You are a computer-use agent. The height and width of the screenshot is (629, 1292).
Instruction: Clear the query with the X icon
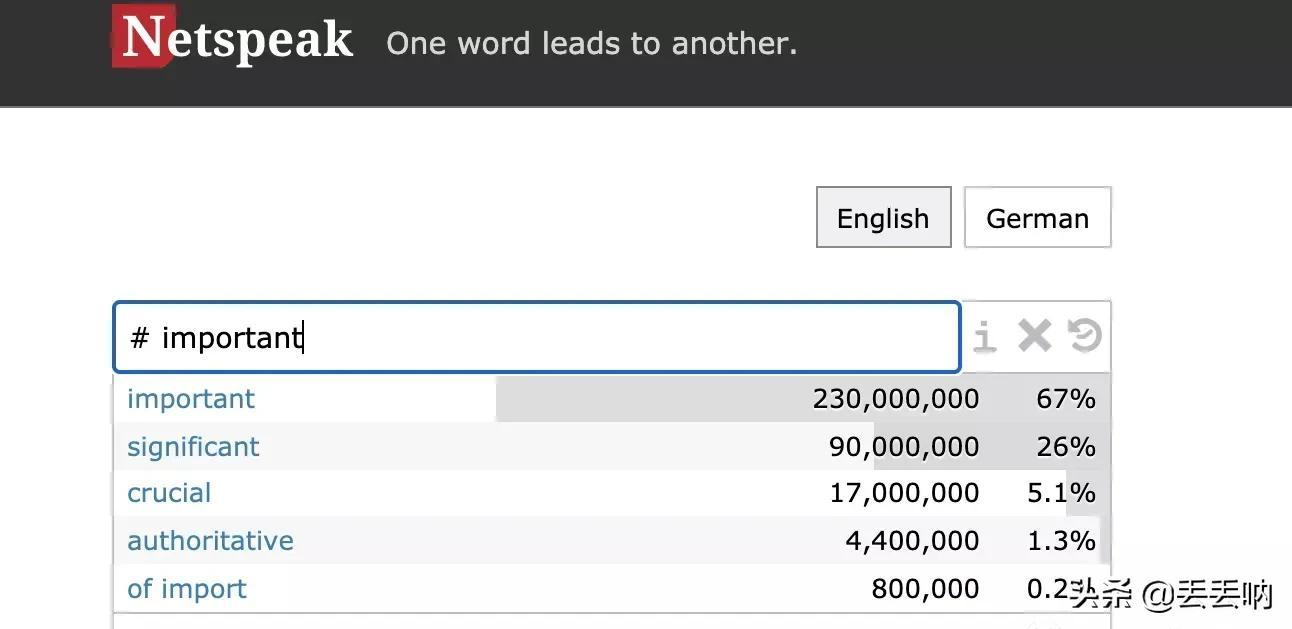(1035, 336)
